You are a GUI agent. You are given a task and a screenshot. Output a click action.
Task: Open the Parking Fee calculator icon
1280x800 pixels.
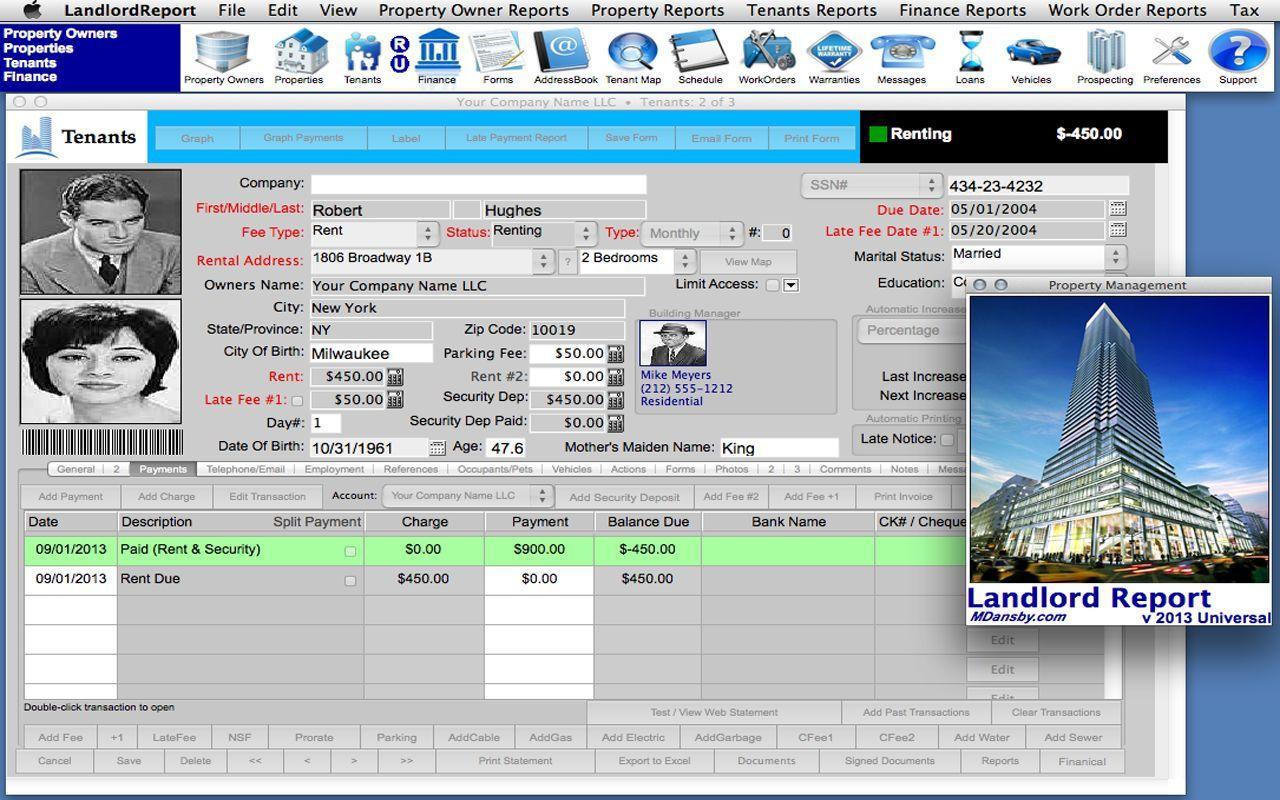(615, 354)
